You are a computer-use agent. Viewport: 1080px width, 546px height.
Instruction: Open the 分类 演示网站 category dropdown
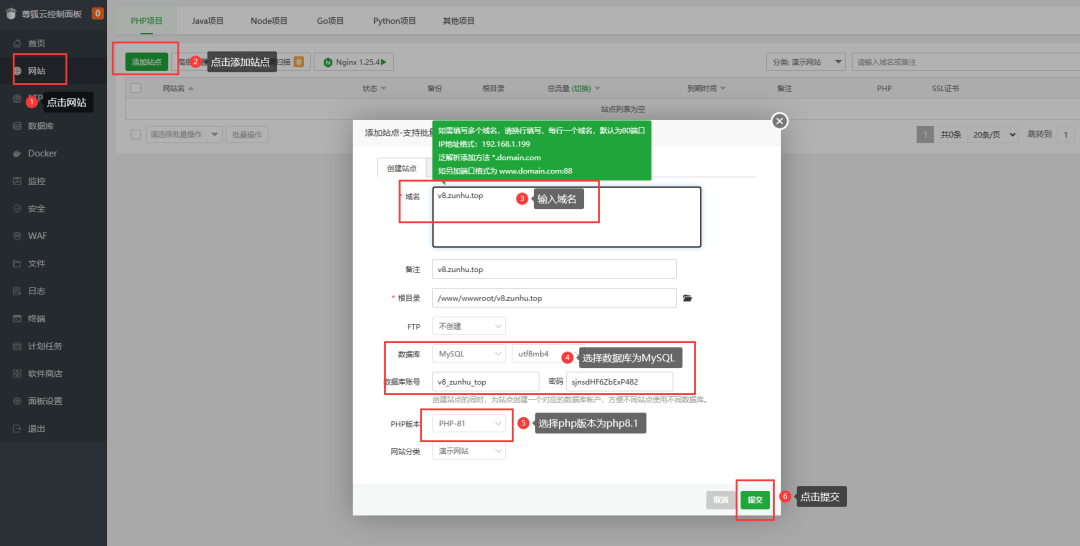tap(806, 62)
